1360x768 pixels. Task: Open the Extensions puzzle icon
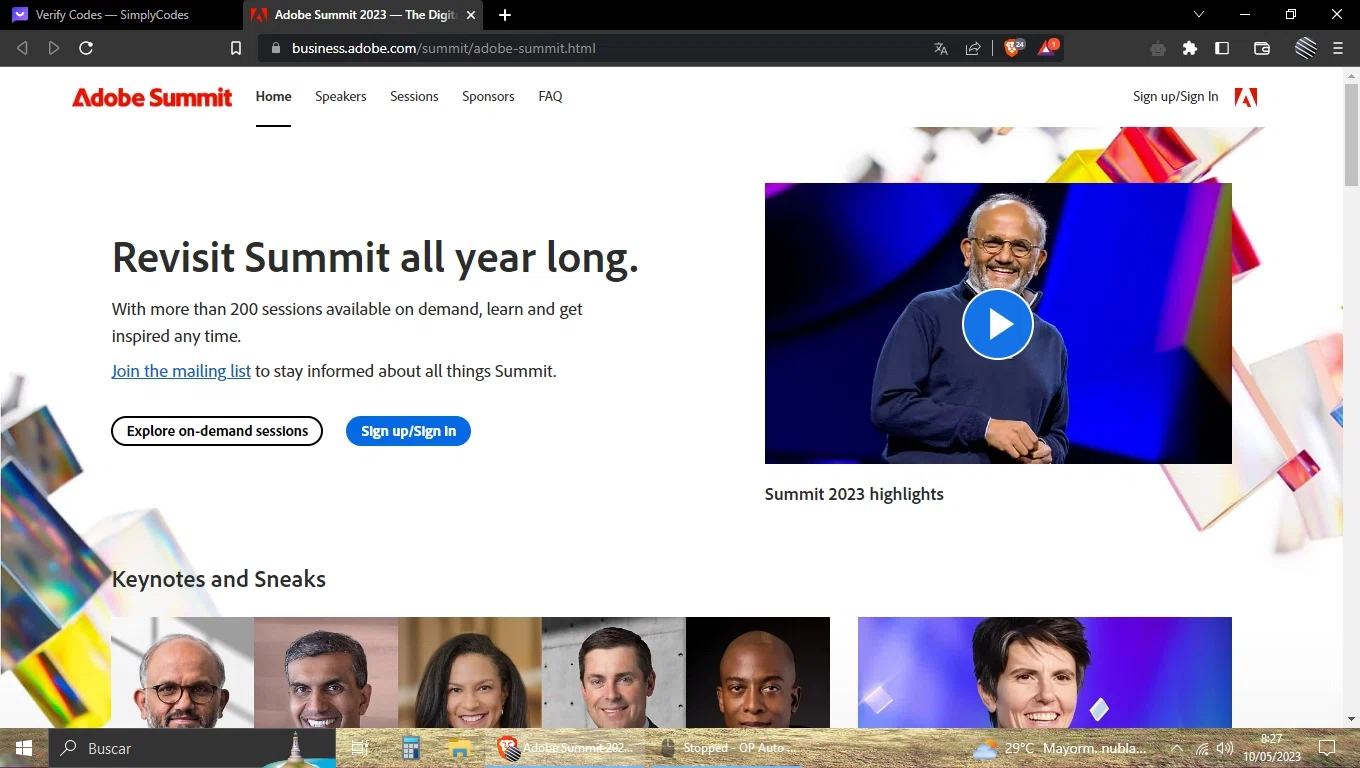pos(1190,48)
